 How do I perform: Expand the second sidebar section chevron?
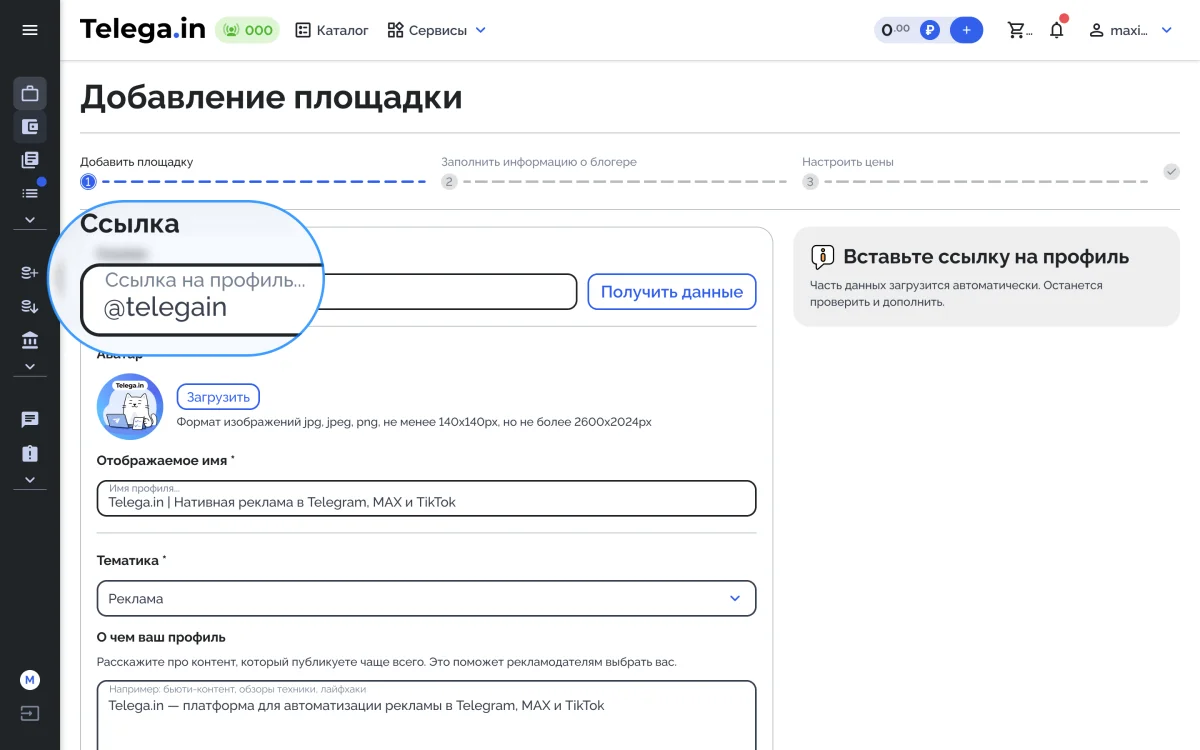point(30,367)
